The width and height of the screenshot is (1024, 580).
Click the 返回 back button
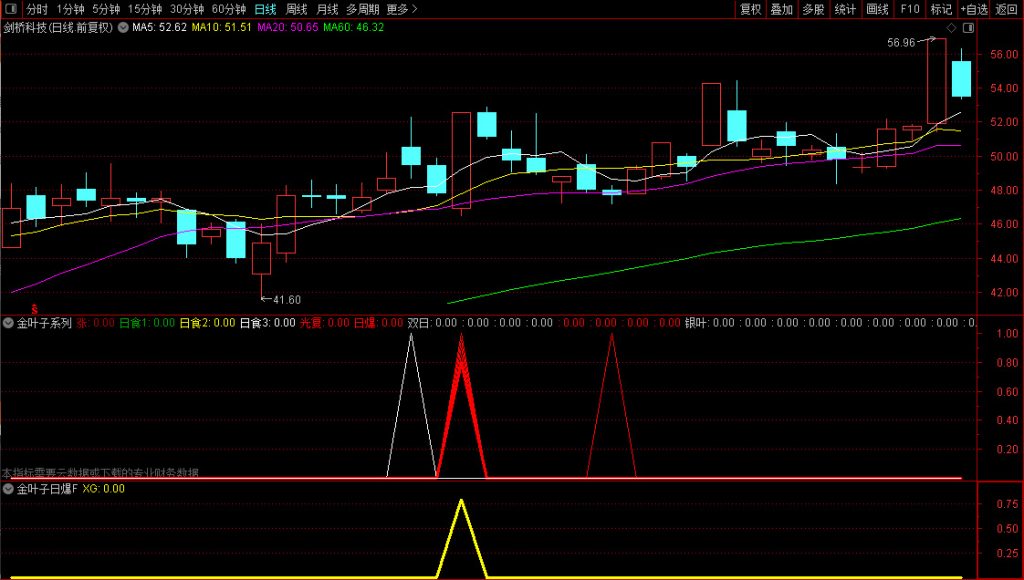pyautogui.click(x=1007, y=9)
